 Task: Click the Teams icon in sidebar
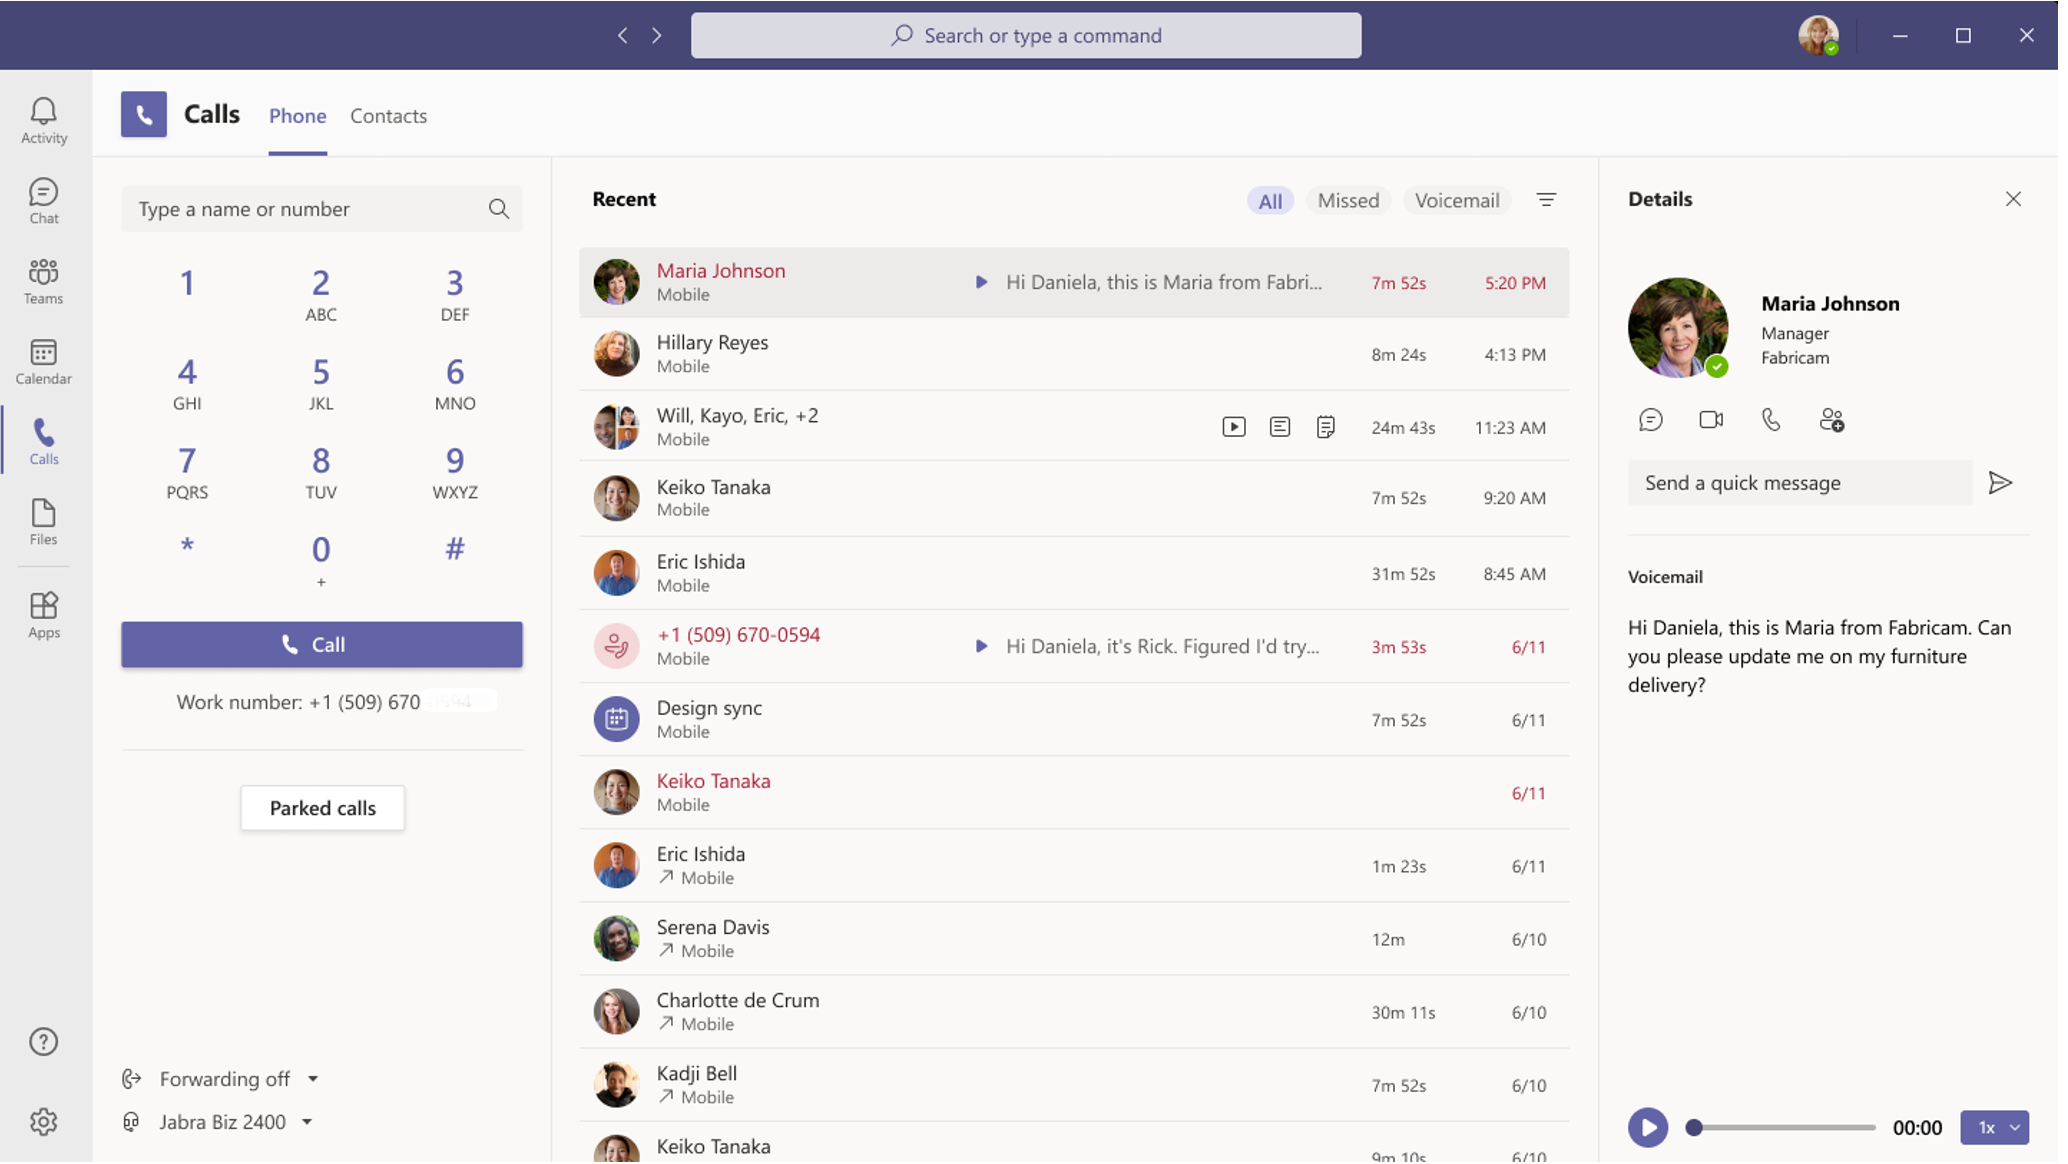point(45,280)
